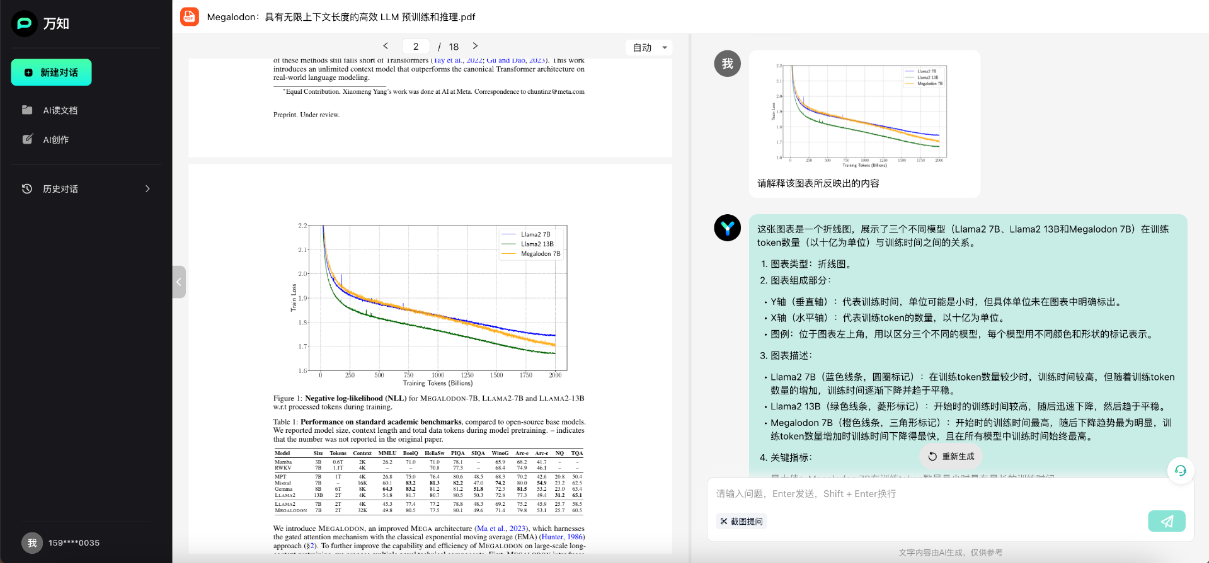Image resolution: width=1209 pixels, height=563 pixels.
Task: Go to the previous PDF page
Action: [x=386, y=46]
